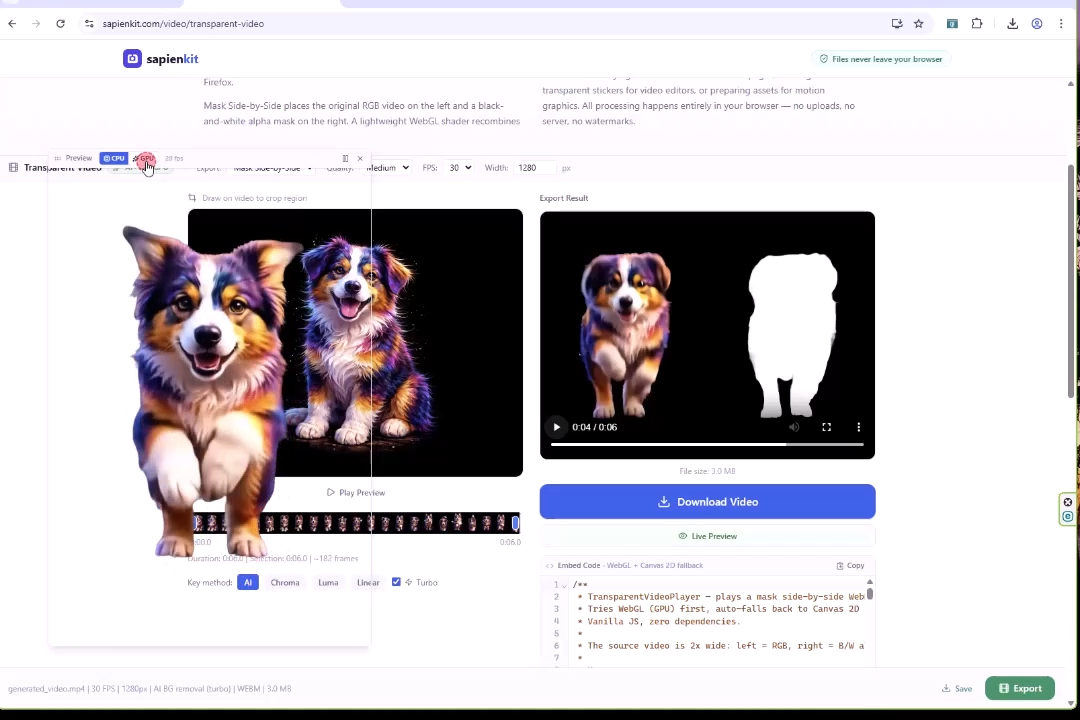Select the Chroma key method

click(x=285, y=582)
